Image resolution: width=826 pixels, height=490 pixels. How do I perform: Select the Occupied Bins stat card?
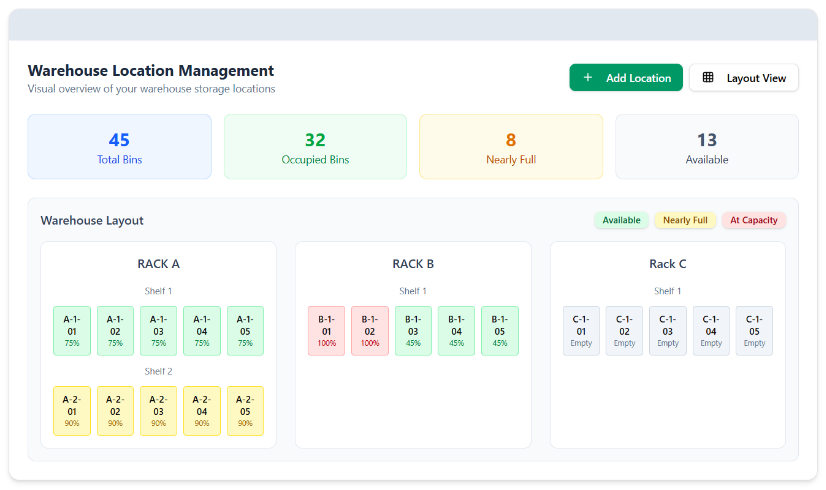tap(315, 147)
